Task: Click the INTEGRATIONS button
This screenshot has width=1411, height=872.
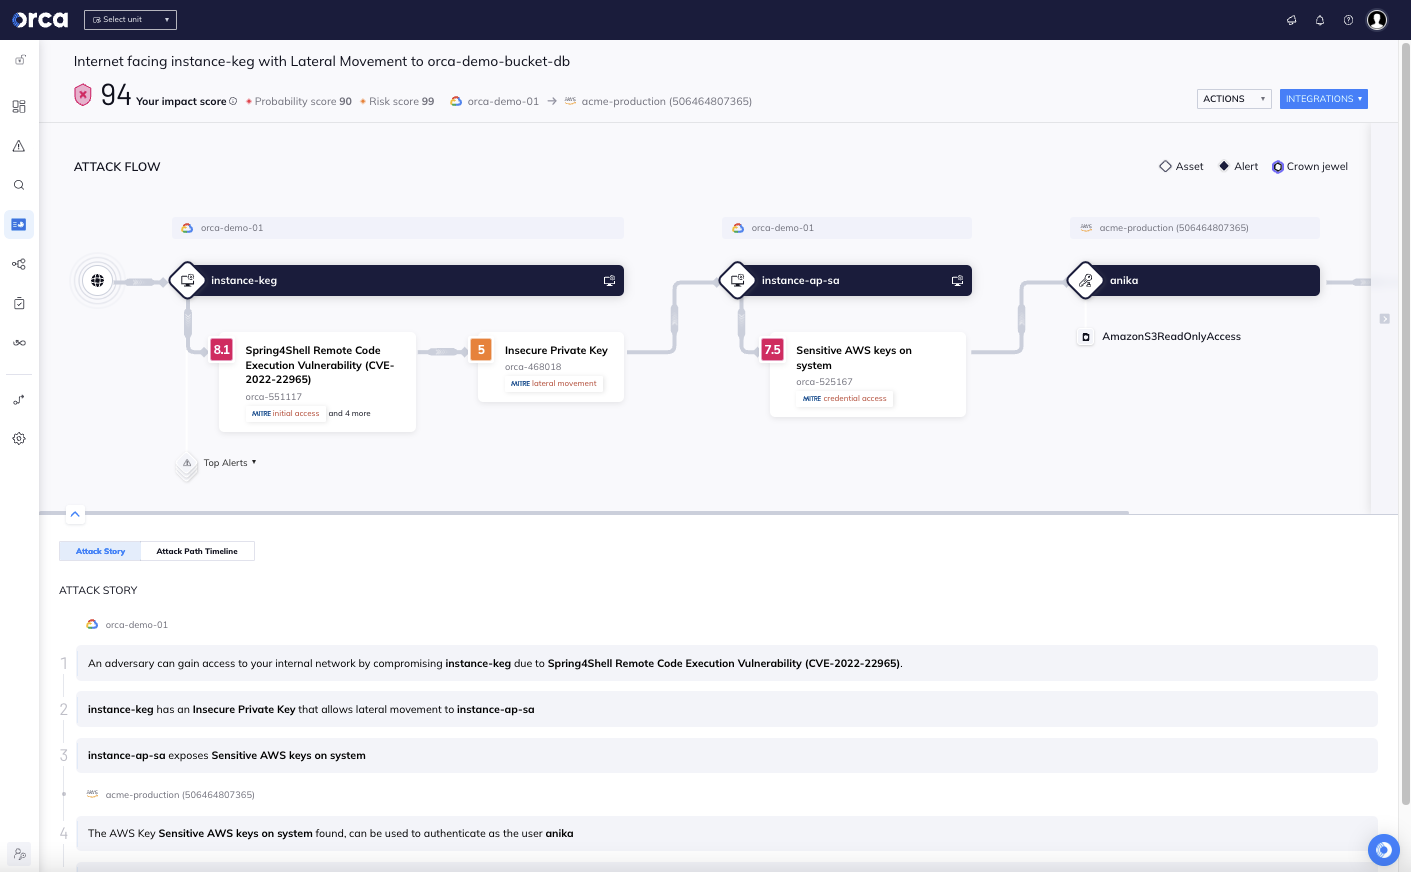Action: [1323, 98]
